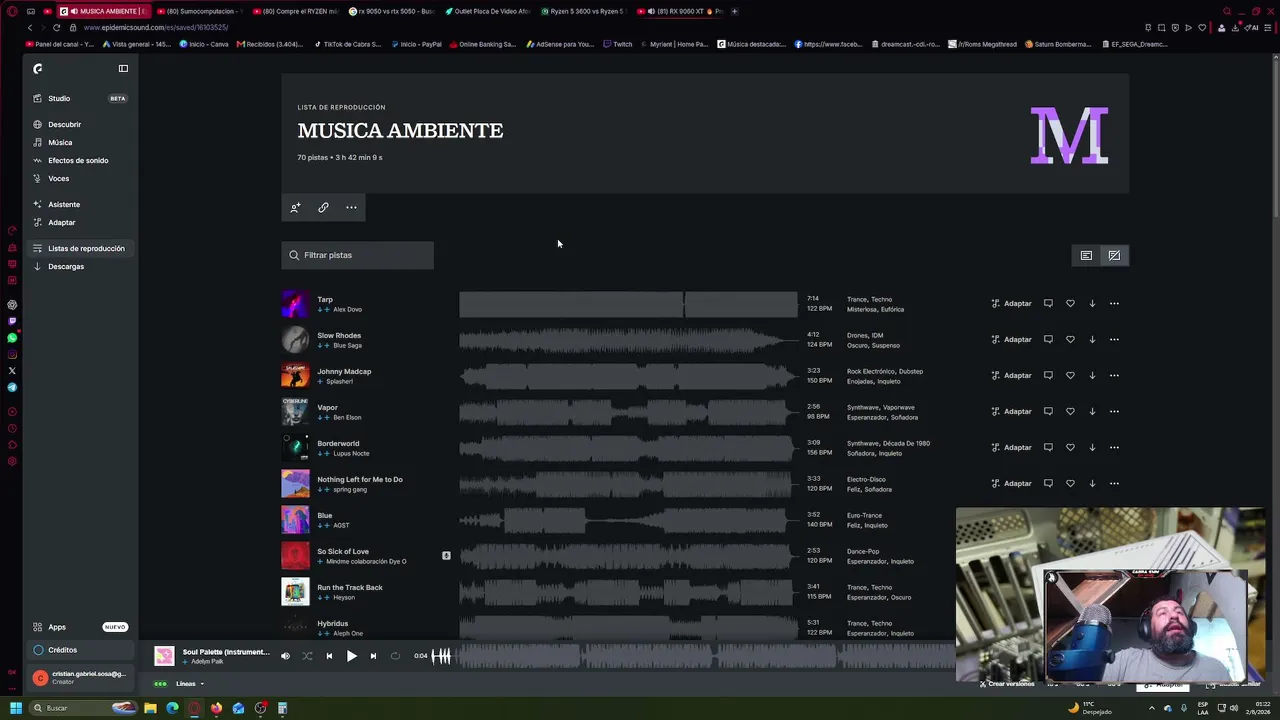The width and height of the screenshot is (1280, 720).
Task: Click the Epidemic Sound logo in the sidebar
Action: (x=38, y=68)
